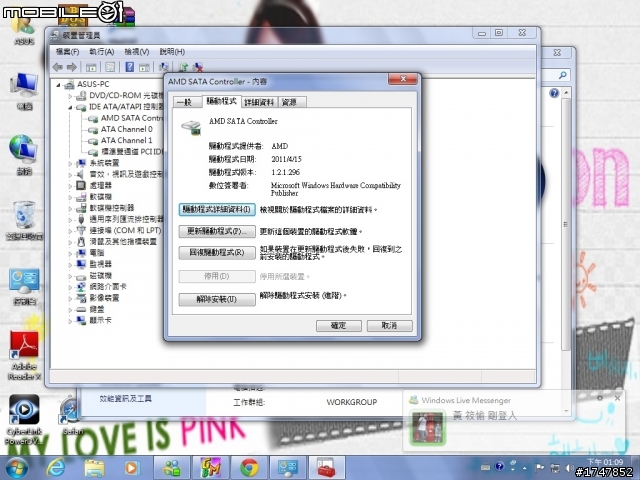Click the blue Help question mark toolbar icon
Screen dimensions: 640x480
pyautogui.click(x=129, y=67)
